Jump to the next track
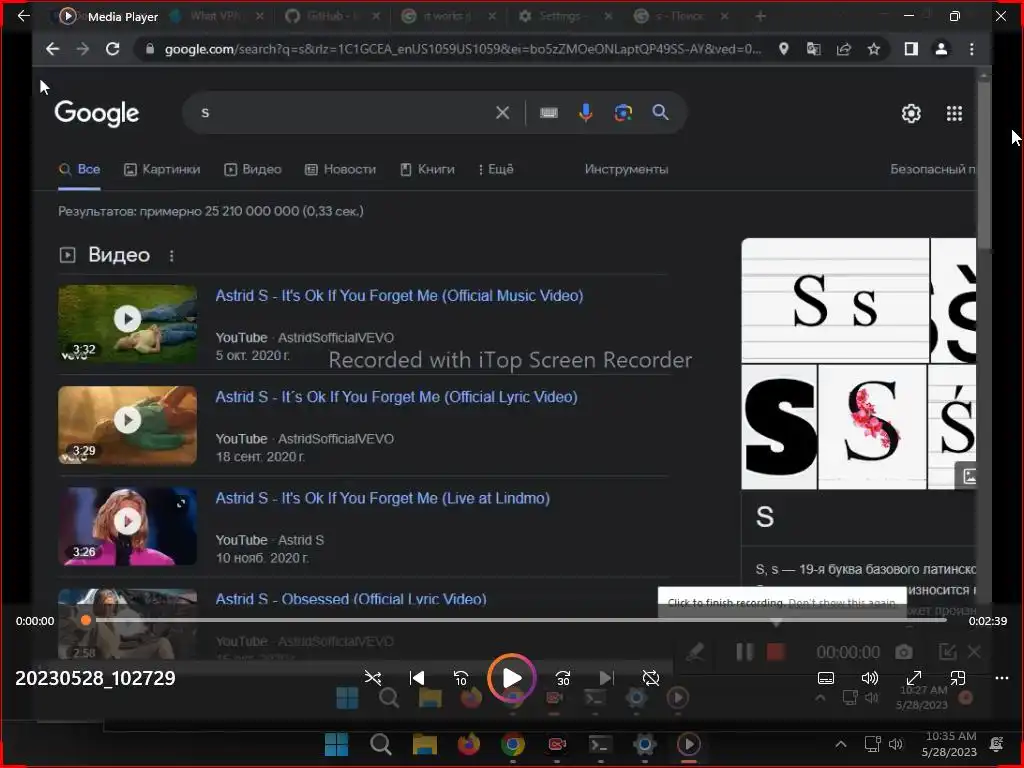This screenshot has width=1024, height=768. [607, 678]
